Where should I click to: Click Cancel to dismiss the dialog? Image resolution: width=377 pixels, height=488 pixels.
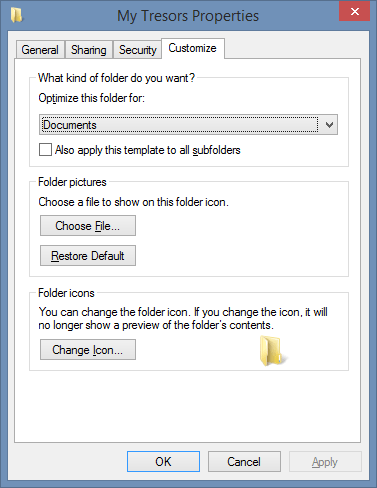(244, 462)
